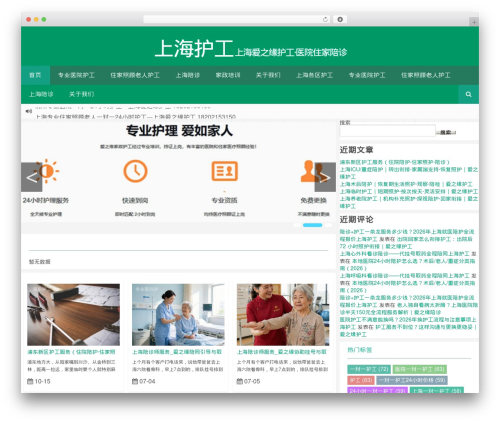Click the sun icon for 24小时护理服务
The width and height of the screenshot is (500, 423).
coord(47,171)
